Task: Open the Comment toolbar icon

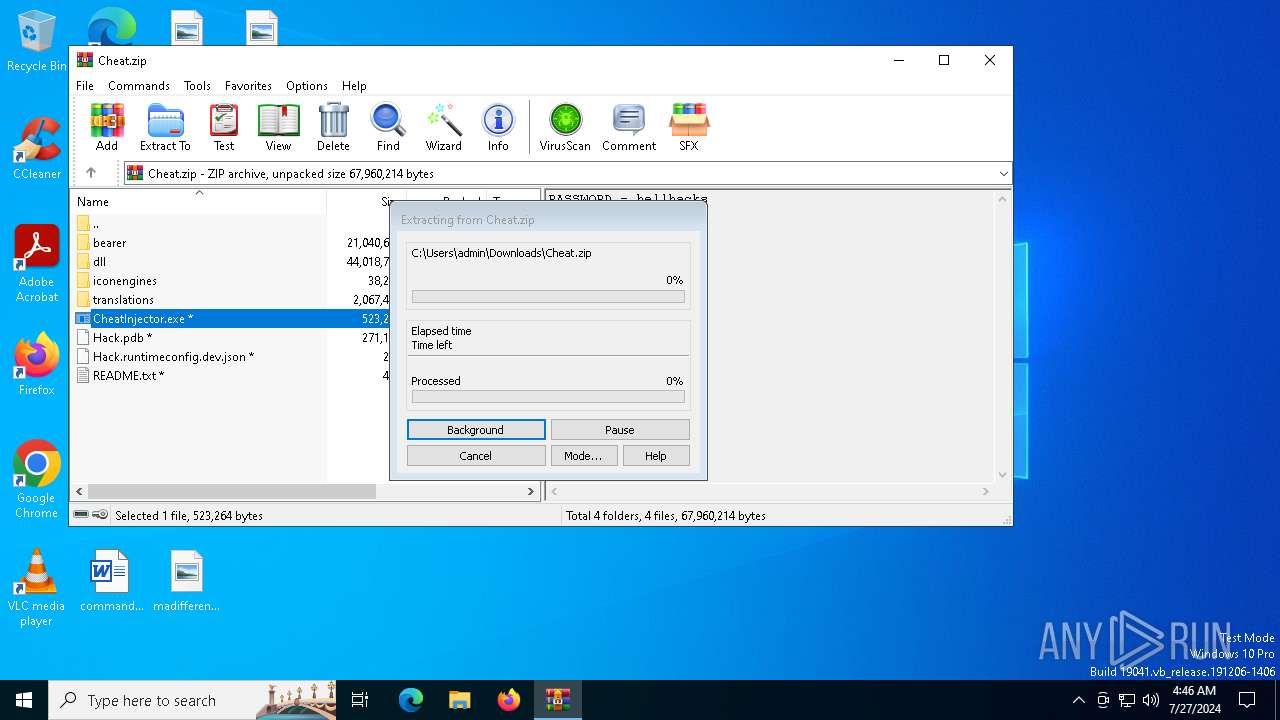Action: coord(629,127)
